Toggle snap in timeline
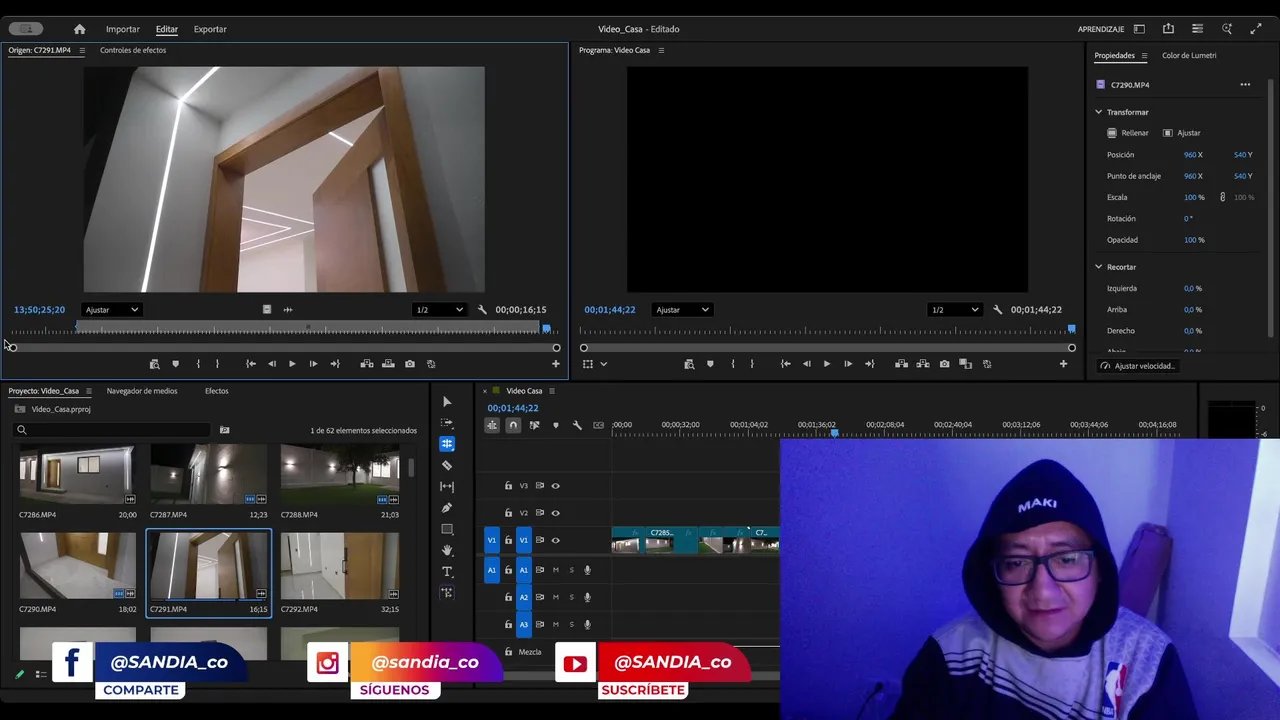Screen dimensions: 1280x720 coord(513,425)
